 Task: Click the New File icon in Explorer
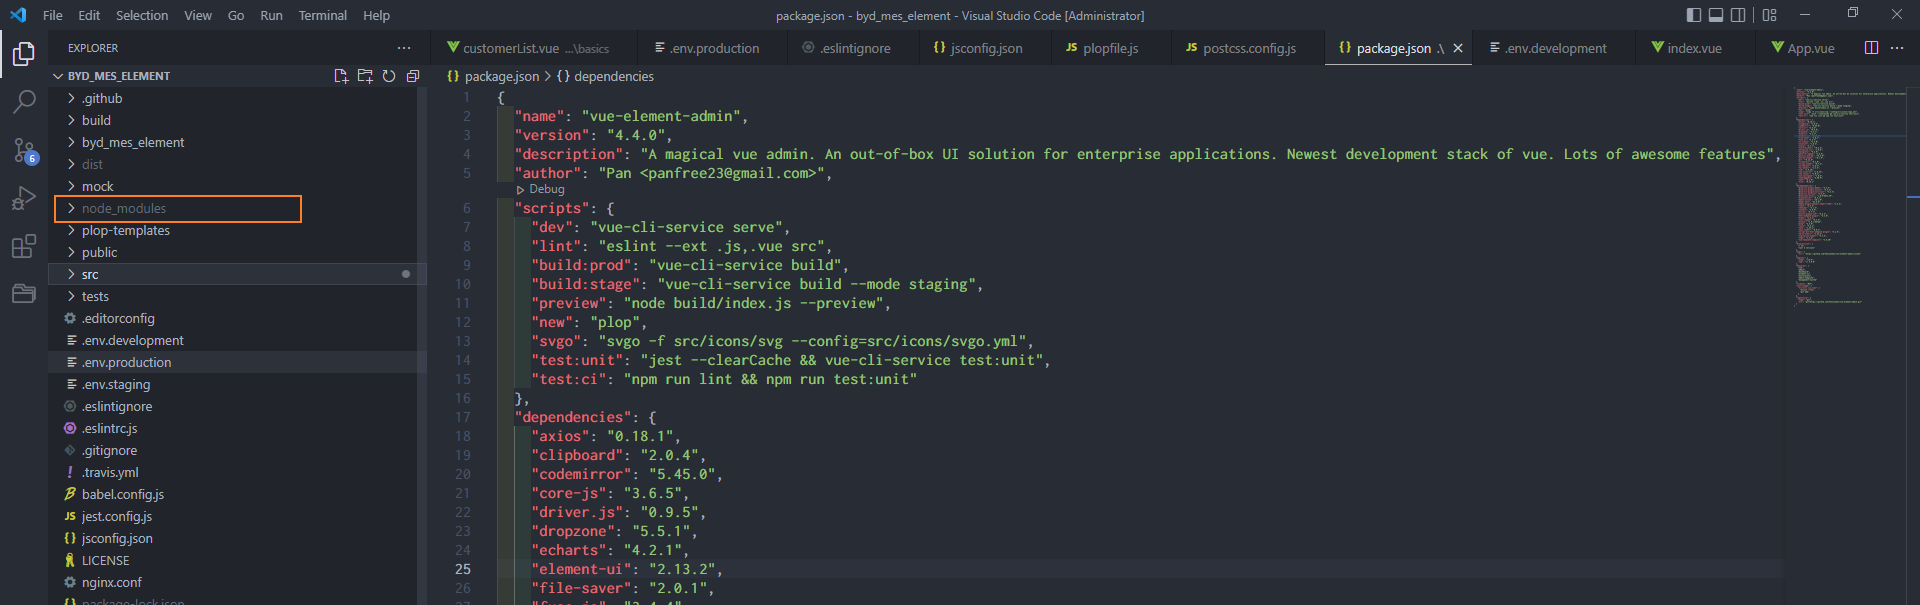pos(341,76)
